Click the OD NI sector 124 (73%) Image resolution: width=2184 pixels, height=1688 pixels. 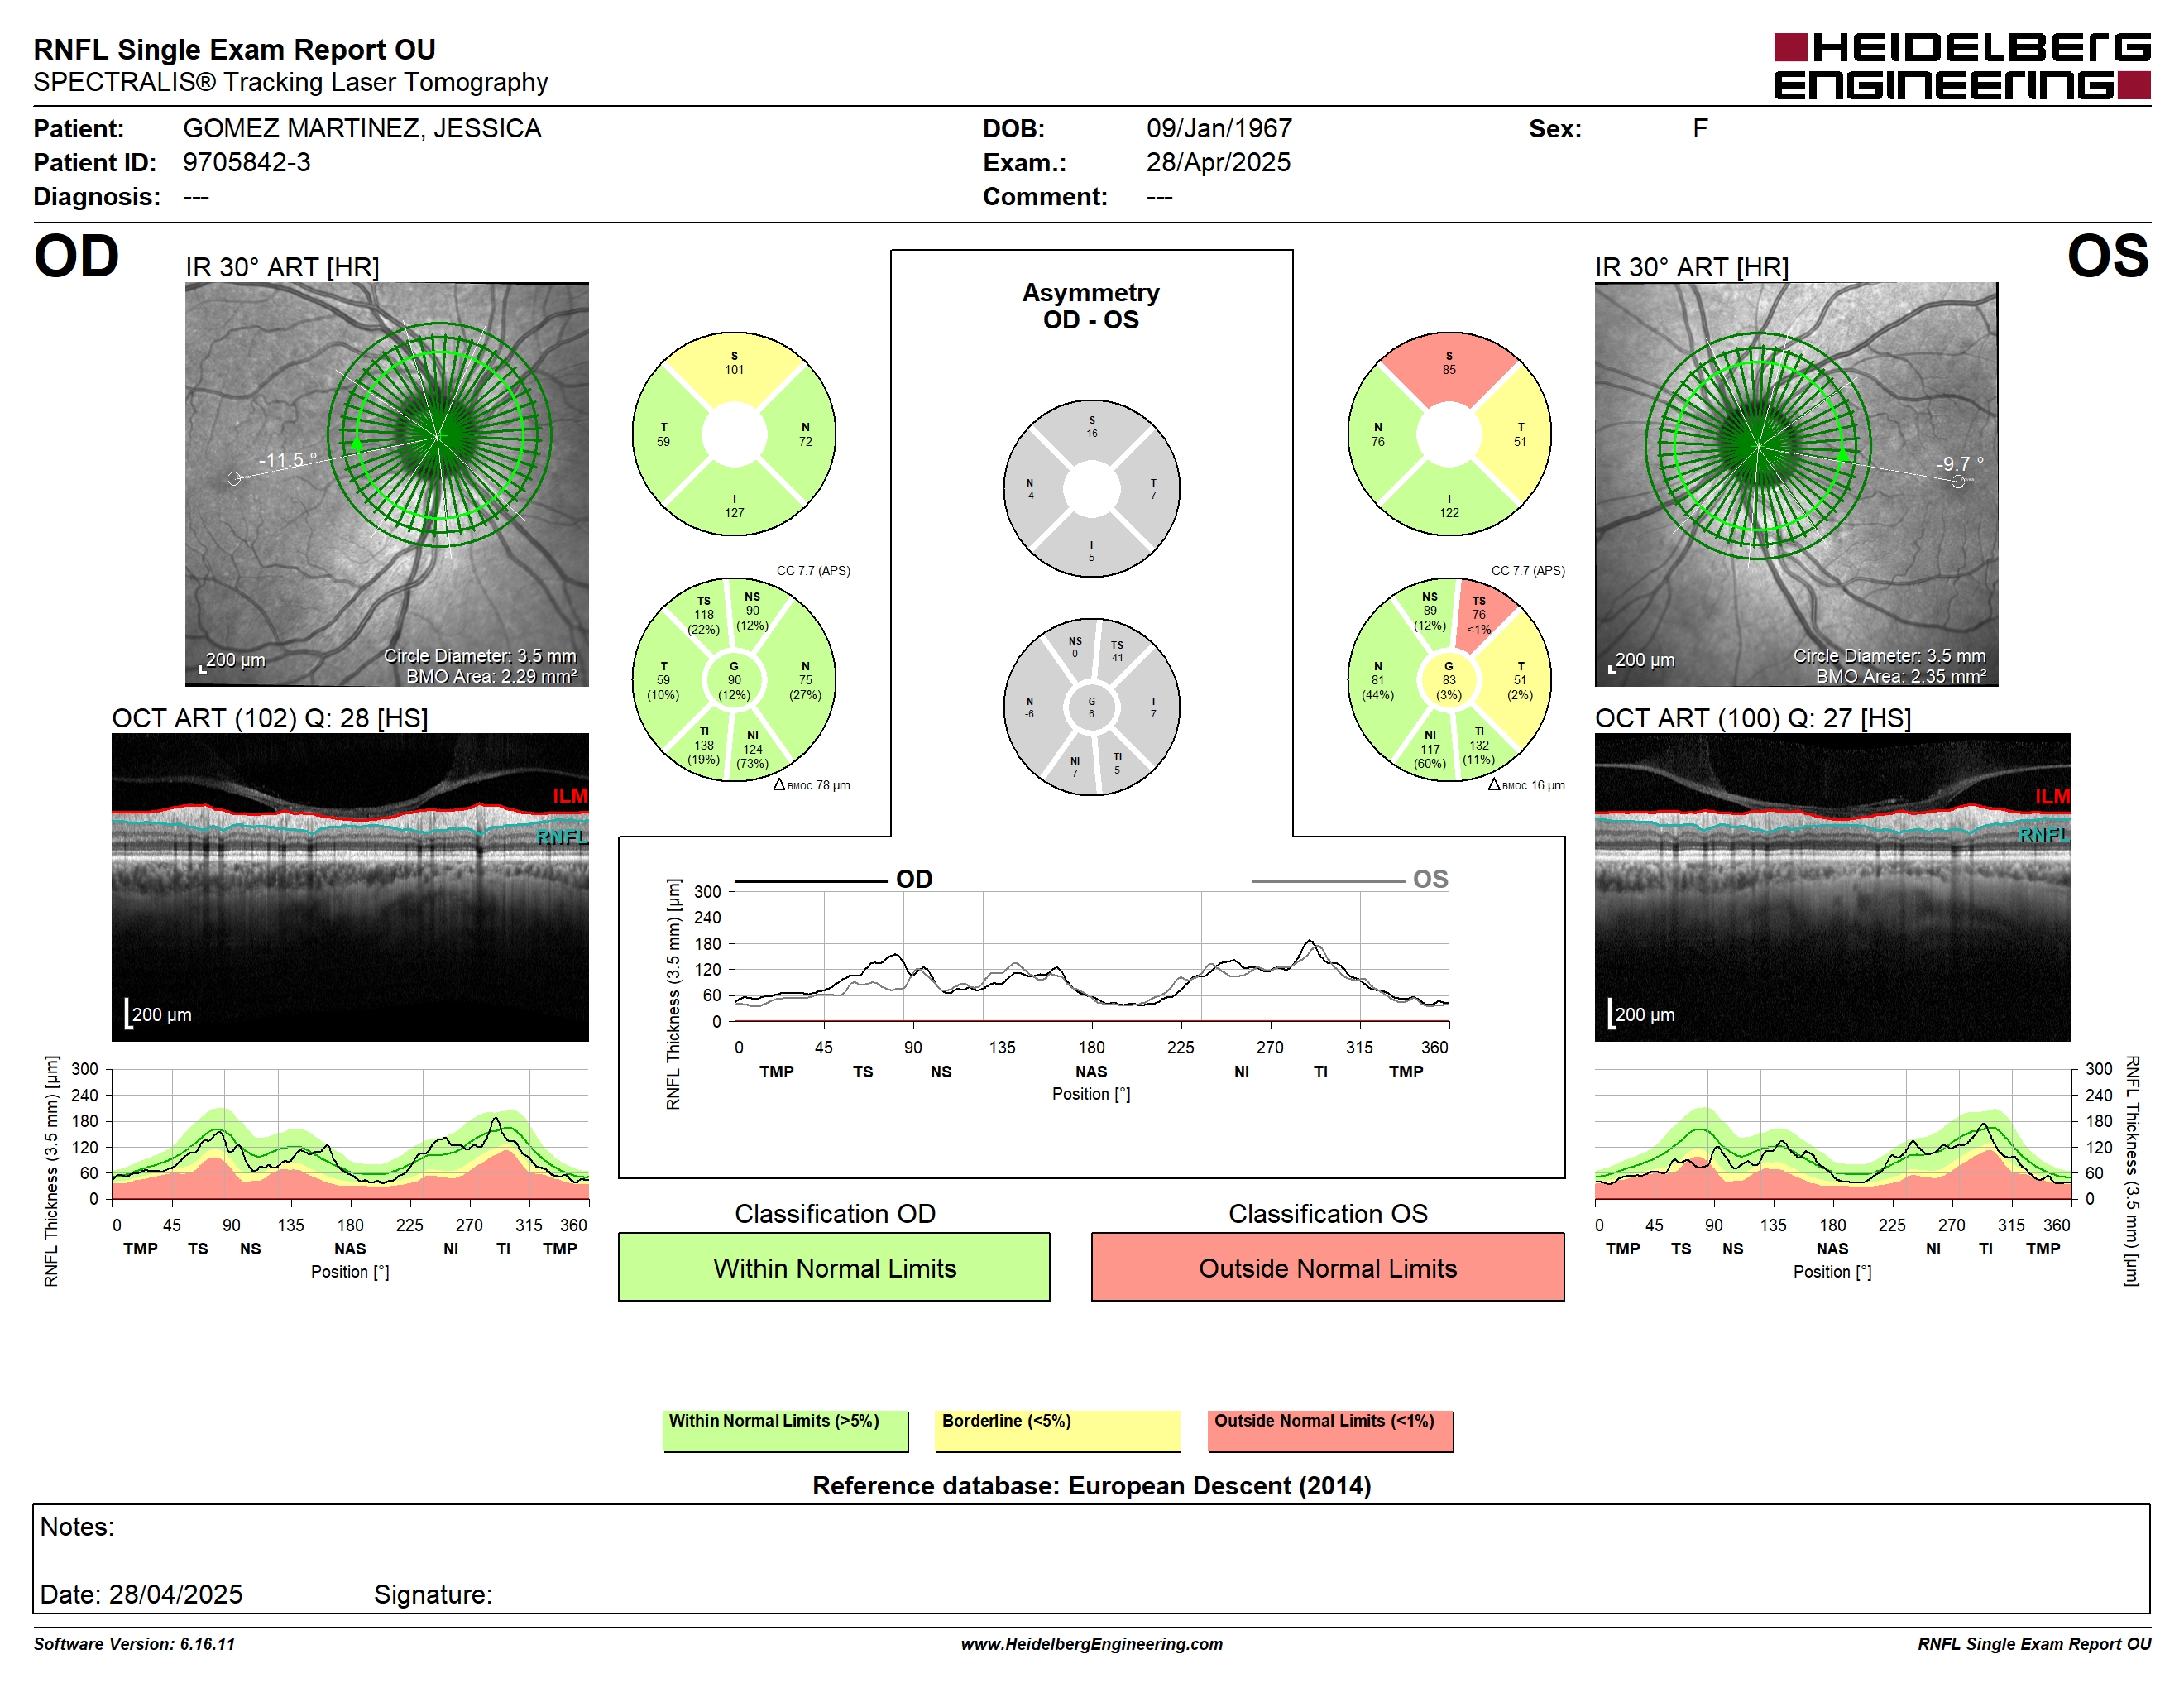click(752, 750)
